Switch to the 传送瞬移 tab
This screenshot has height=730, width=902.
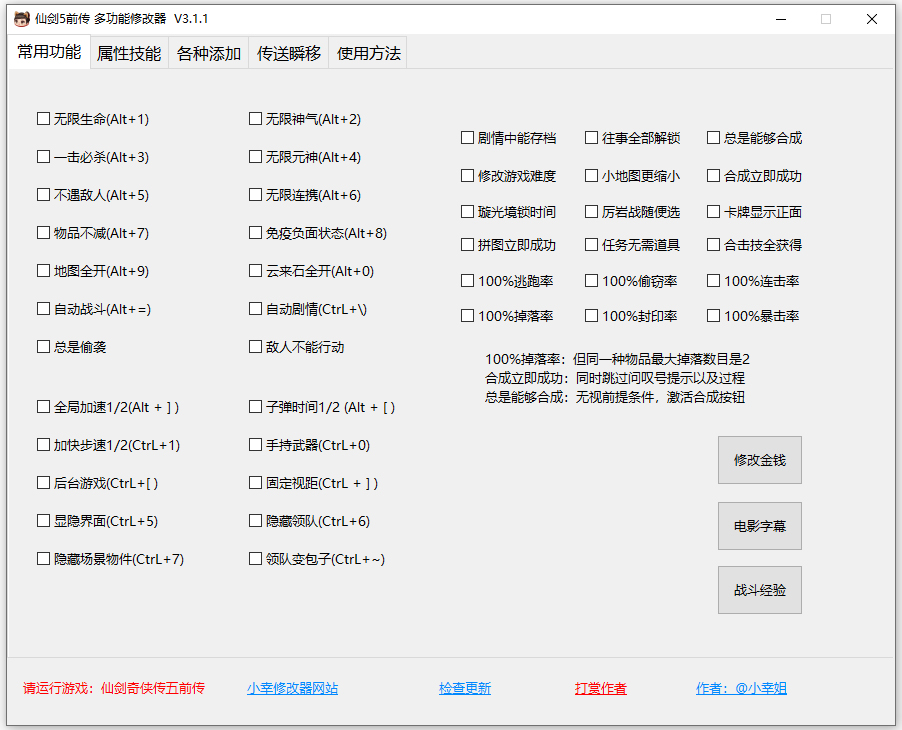(288, 53)
